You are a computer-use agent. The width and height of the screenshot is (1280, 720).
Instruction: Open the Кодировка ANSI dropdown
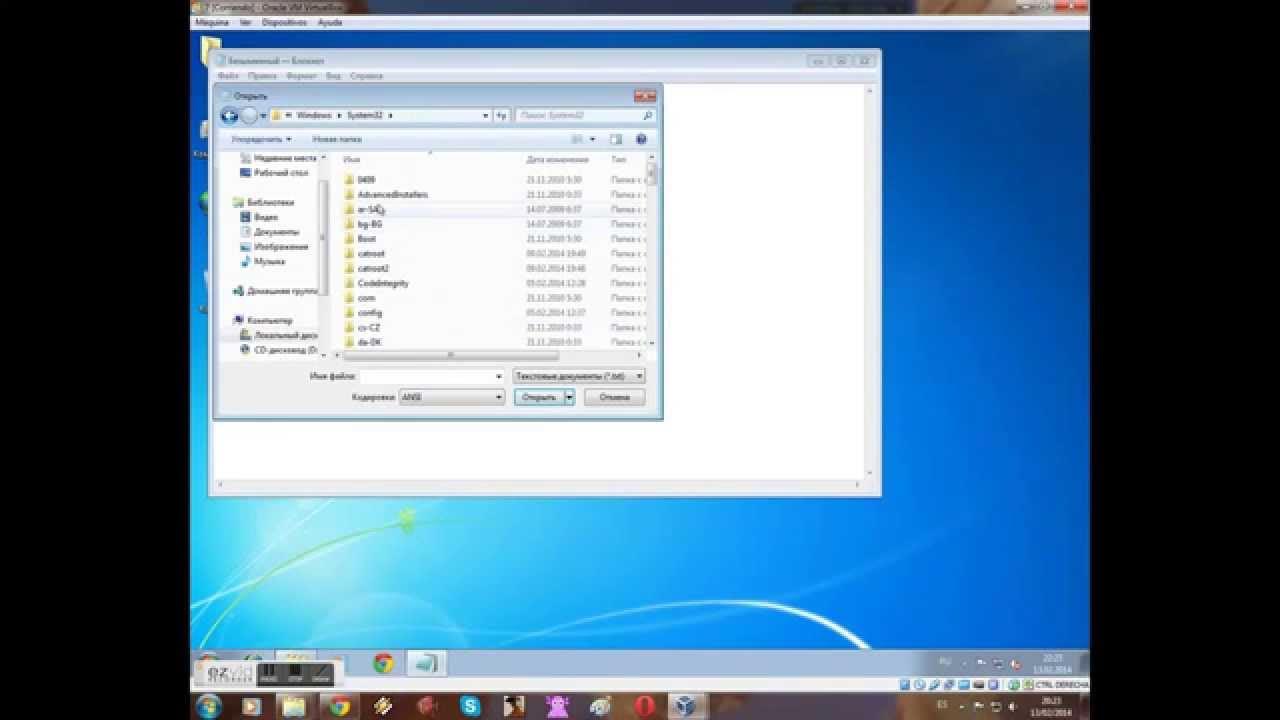[452, 397]
